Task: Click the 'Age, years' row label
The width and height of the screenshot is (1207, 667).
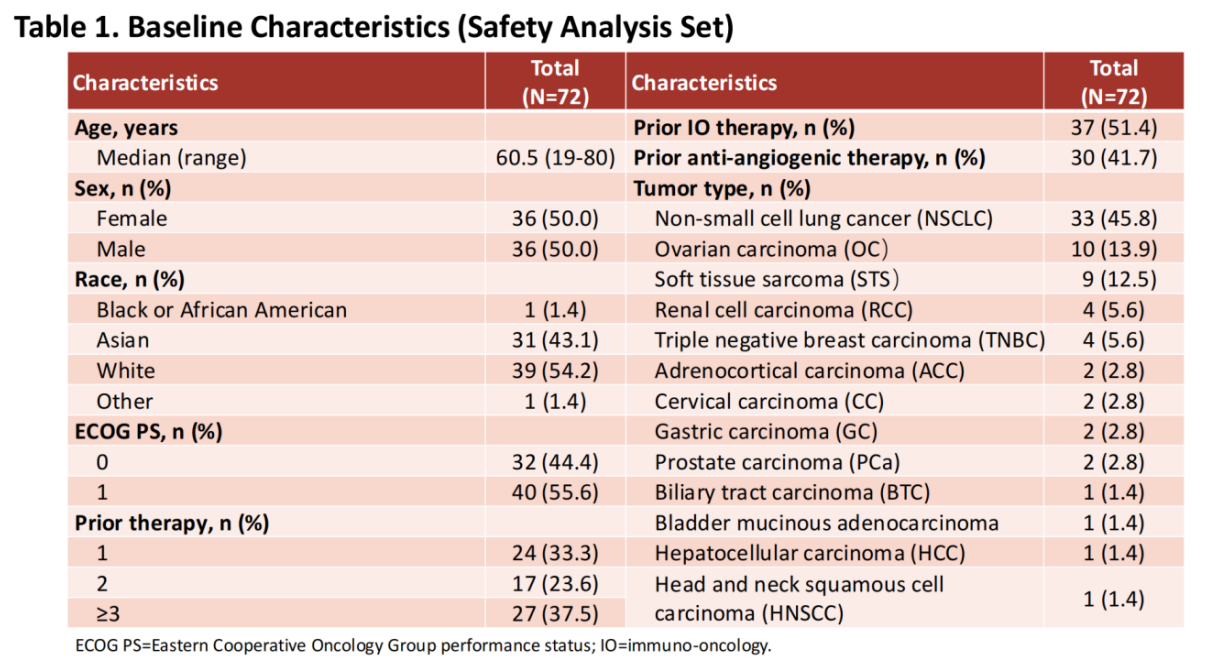Action: click(x=124, y=127)
